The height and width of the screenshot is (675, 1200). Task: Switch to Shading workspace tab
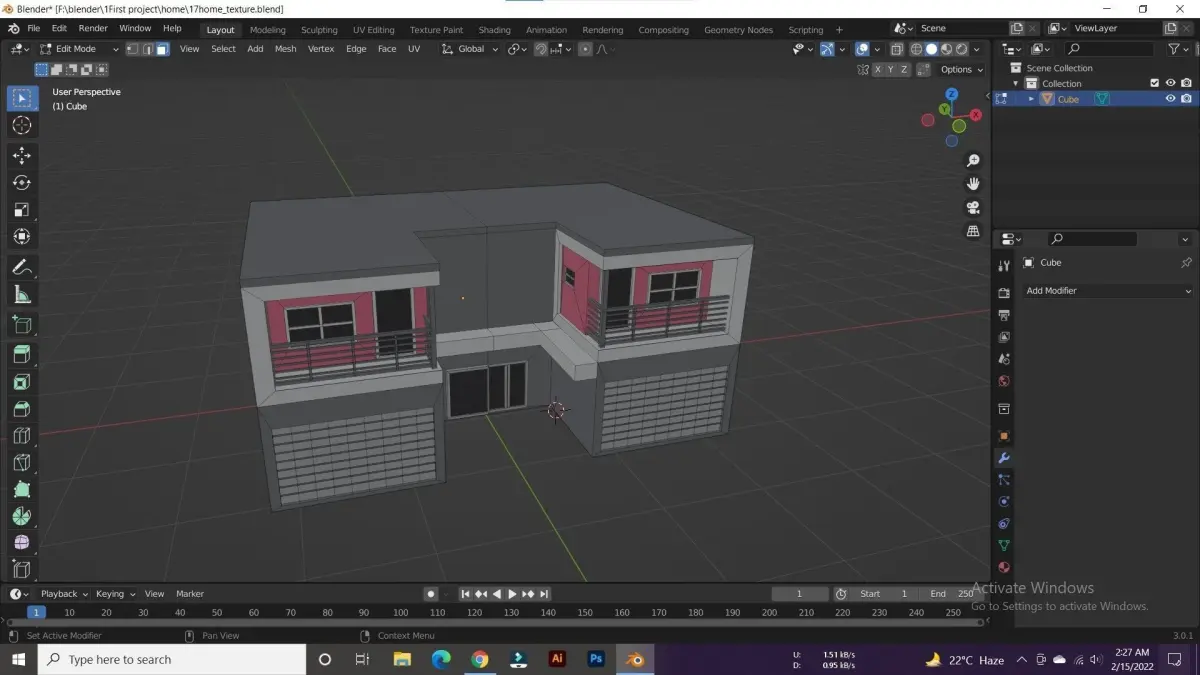pos(494,30)
